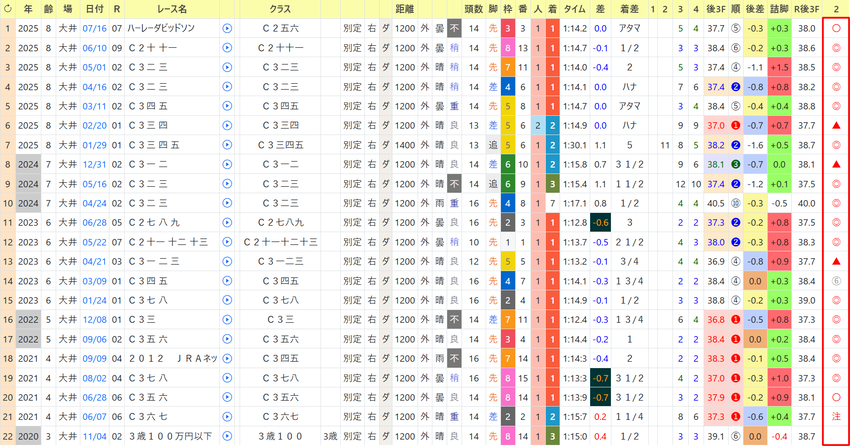This screenshot has width=850, height=446.
Task: Open the 01/29 date link
Action: point(94,145)
